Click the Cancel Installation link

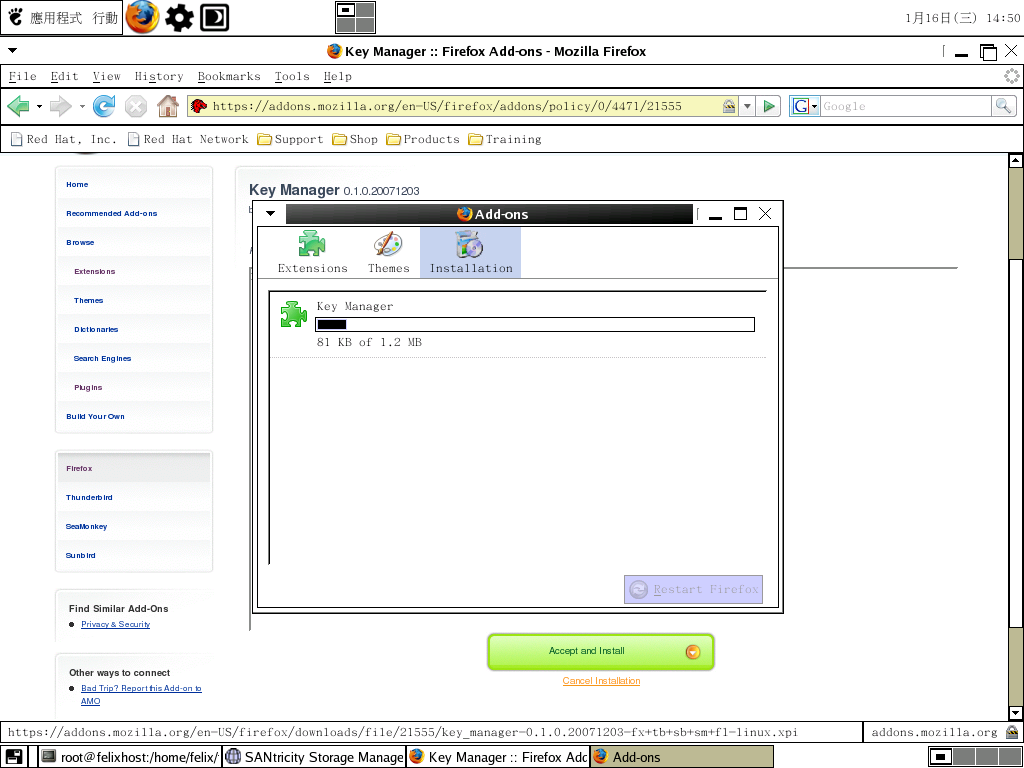click(601, 680)
